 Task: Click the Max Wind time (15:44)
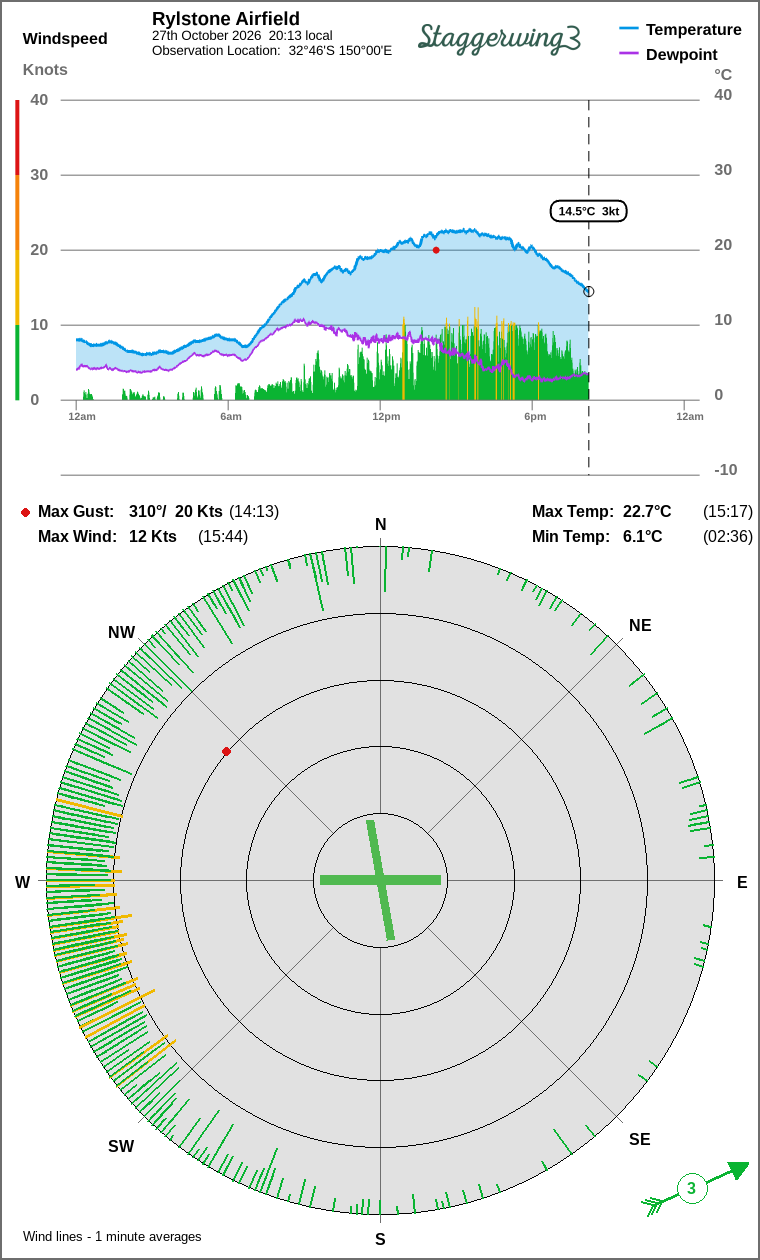223,536
